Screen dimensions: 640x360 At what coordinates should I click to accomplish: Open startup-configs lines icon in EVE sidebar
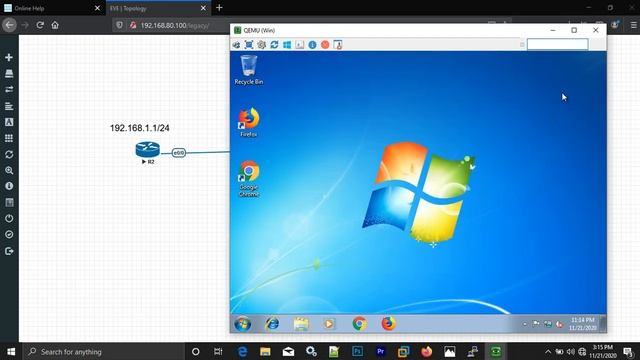(9, 106)
